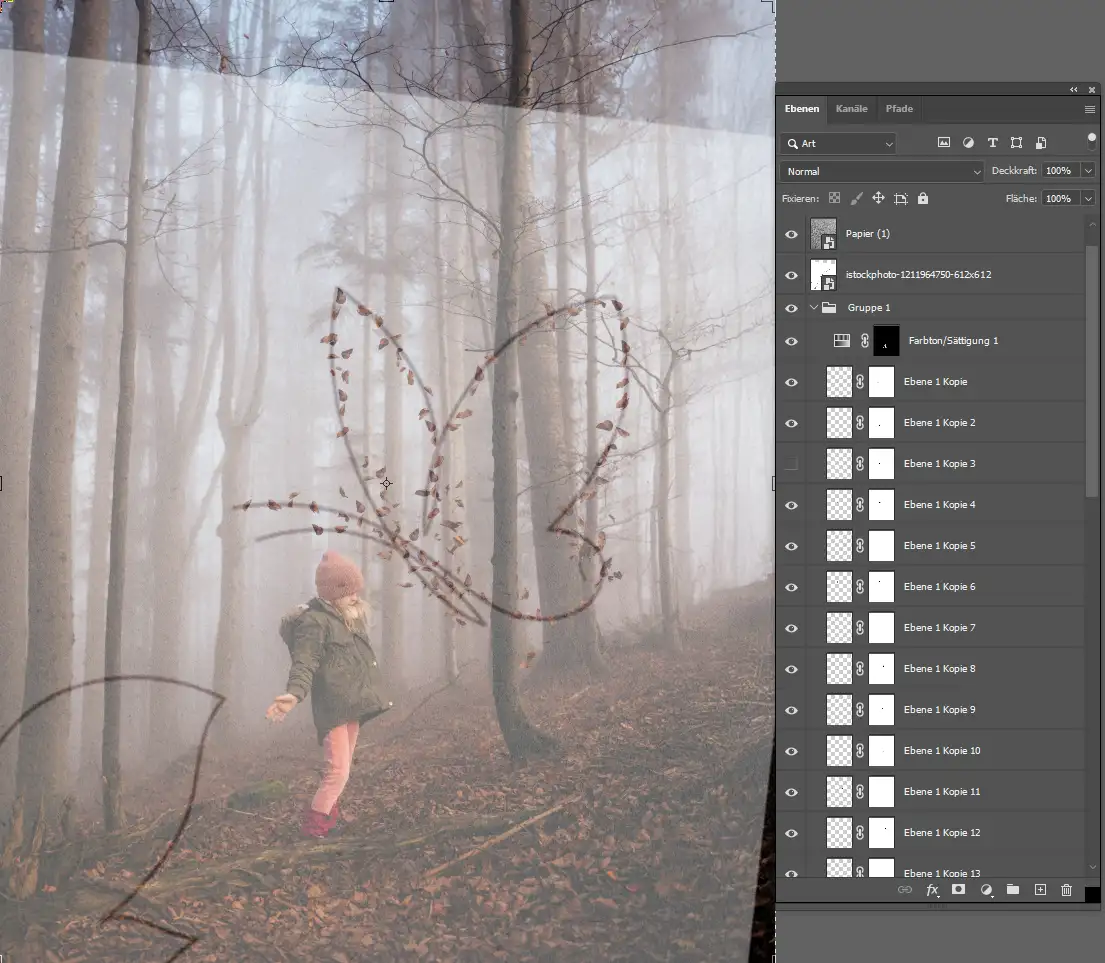Image resolution: width=1105 pixels, height=963 pixels.
Task: Click the Deckkraft 100% value field
Action: (x=1060, y=170)
